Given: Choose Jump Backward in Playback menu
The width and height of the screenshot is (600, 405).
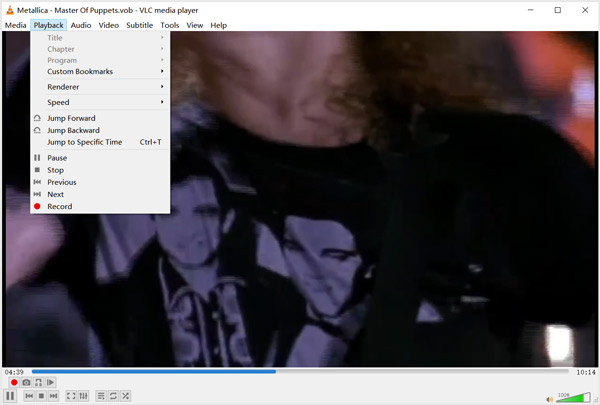Looking at the screenshot, I should click(x=100, y=130).
